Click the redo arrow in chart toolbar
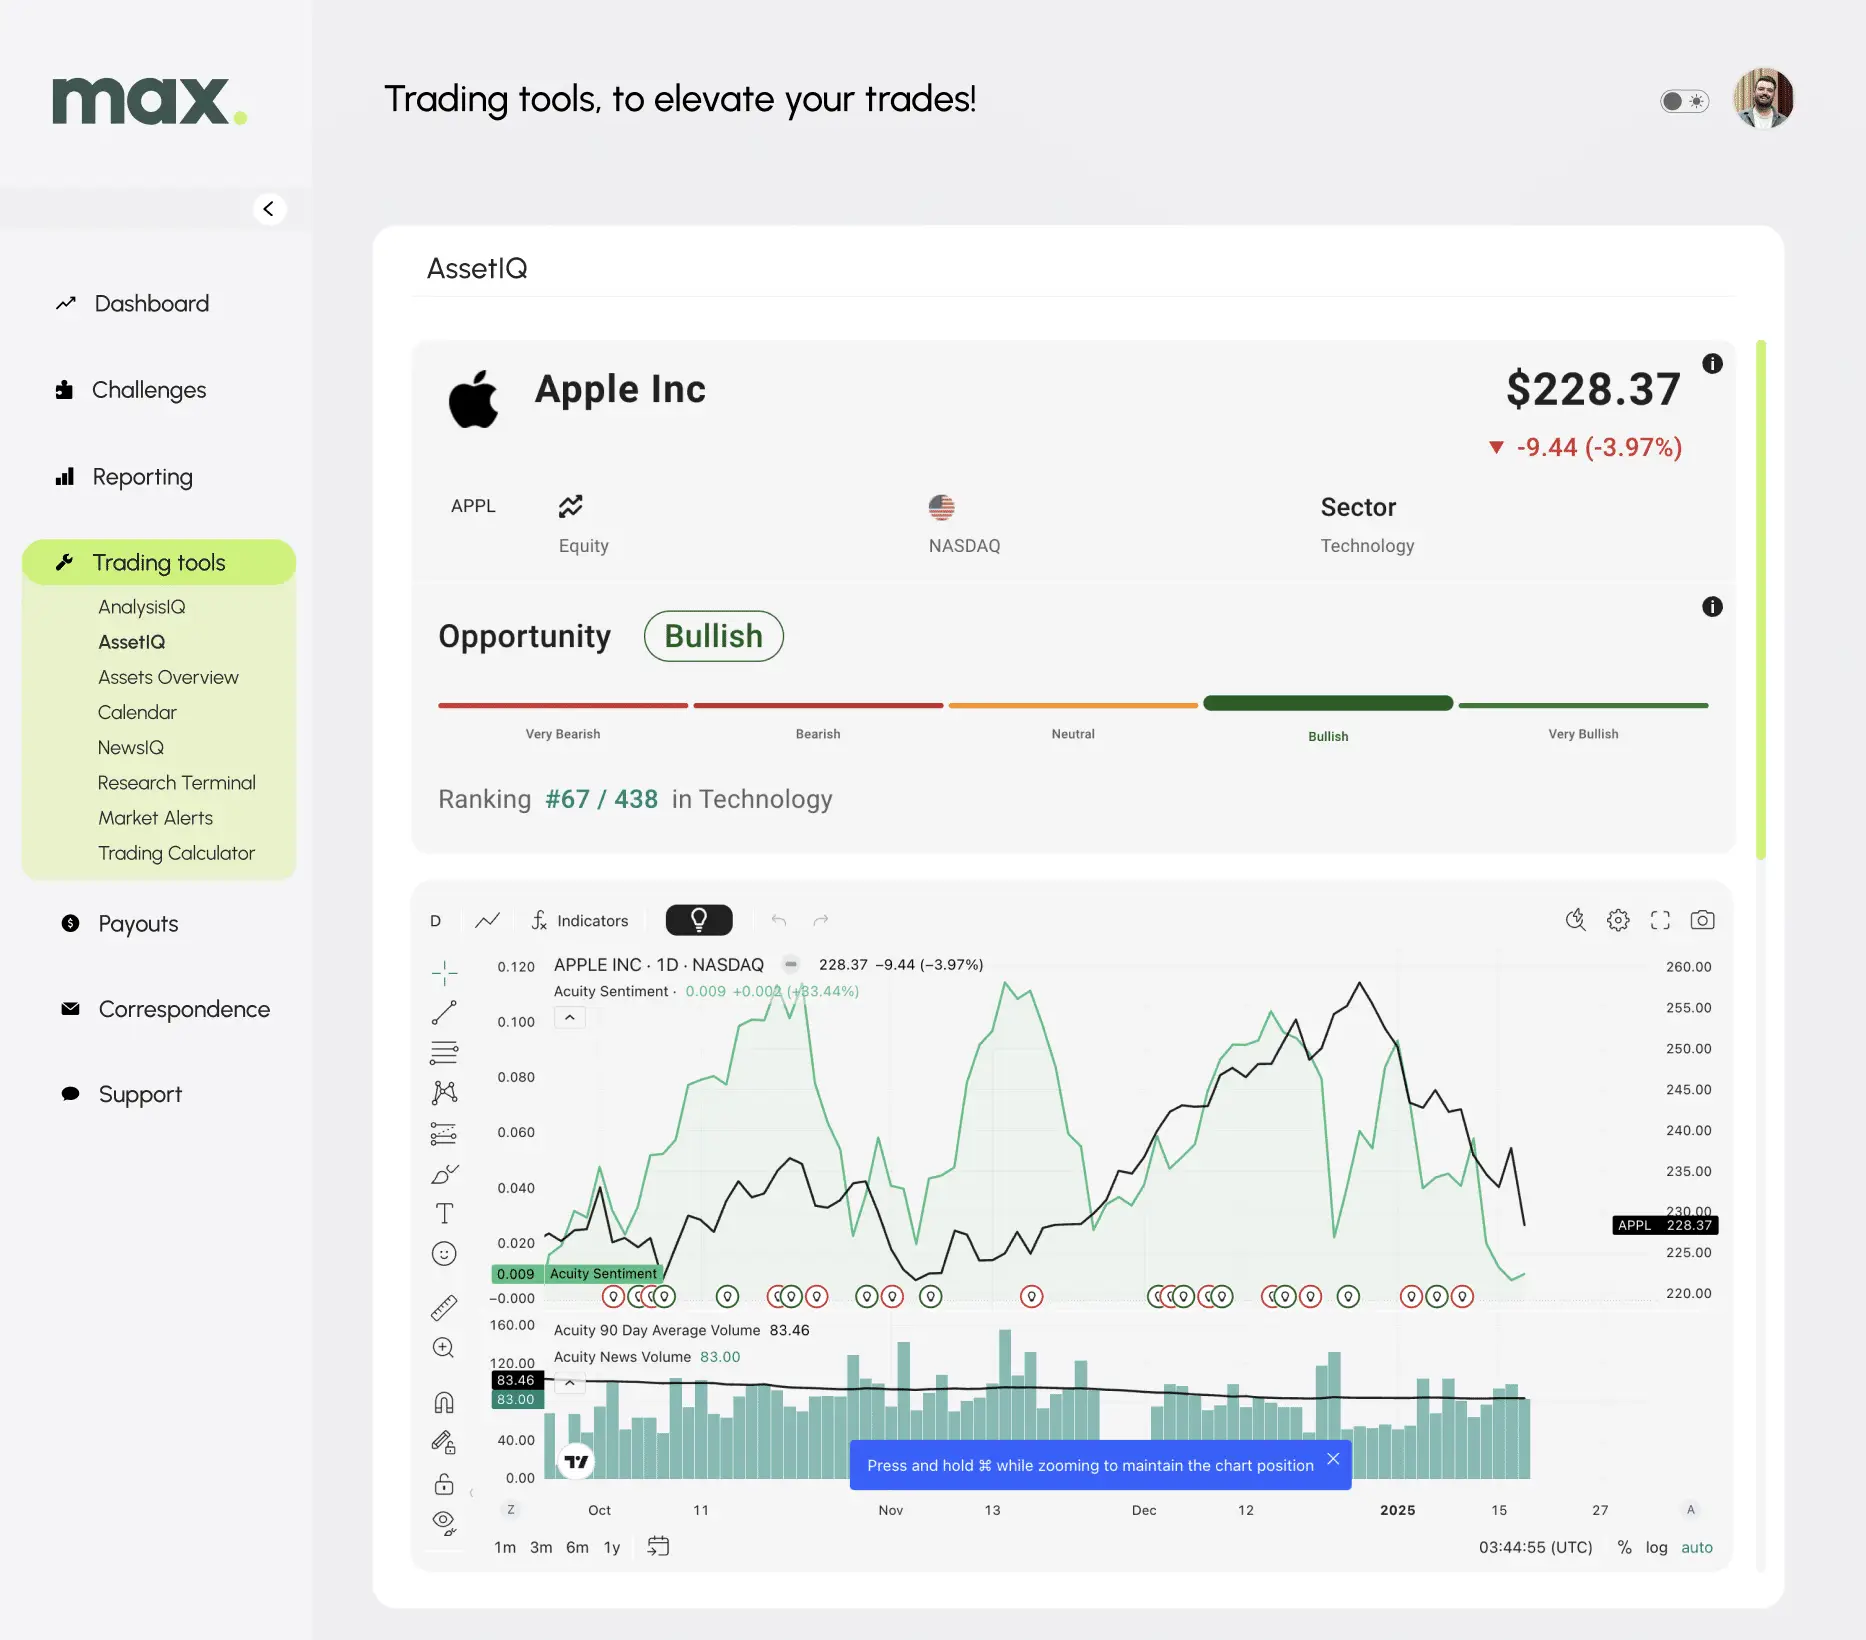The height and width of the screenshot is (1640, 1866). (821, 920)
